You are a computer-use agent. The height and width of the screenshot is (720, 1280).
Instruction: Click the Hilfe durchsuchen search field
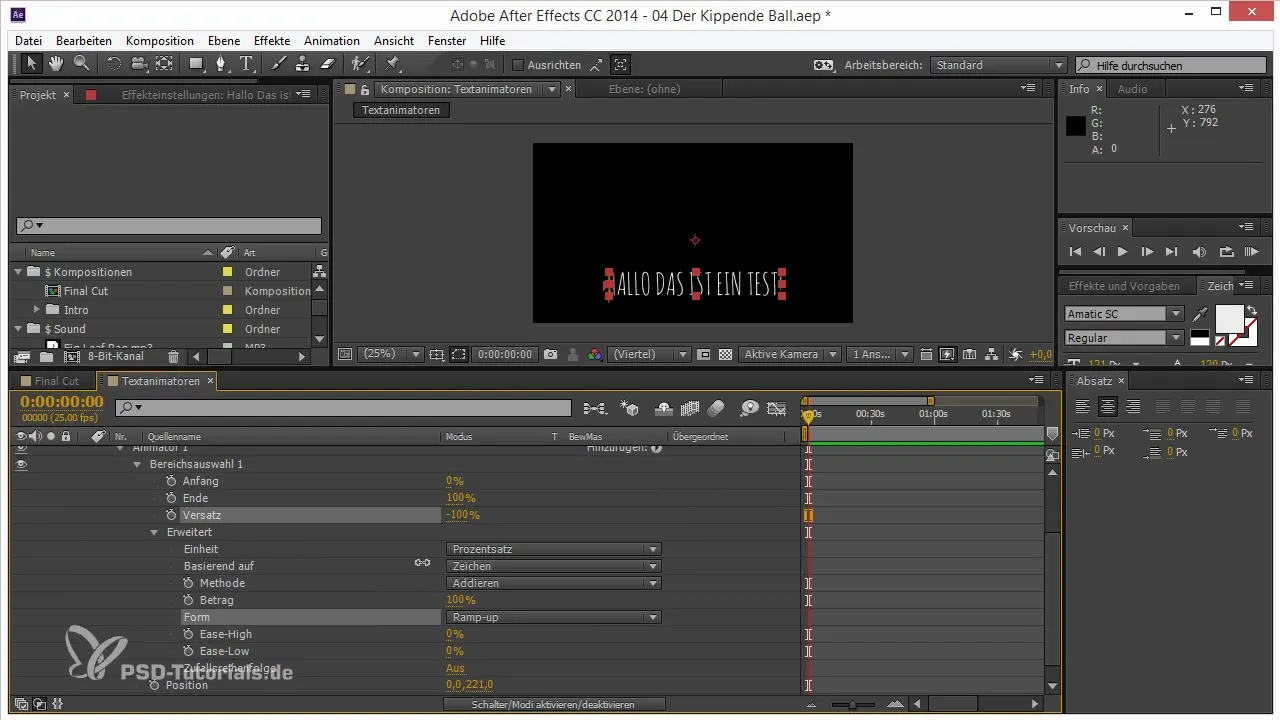click(x=1172, y=65)
